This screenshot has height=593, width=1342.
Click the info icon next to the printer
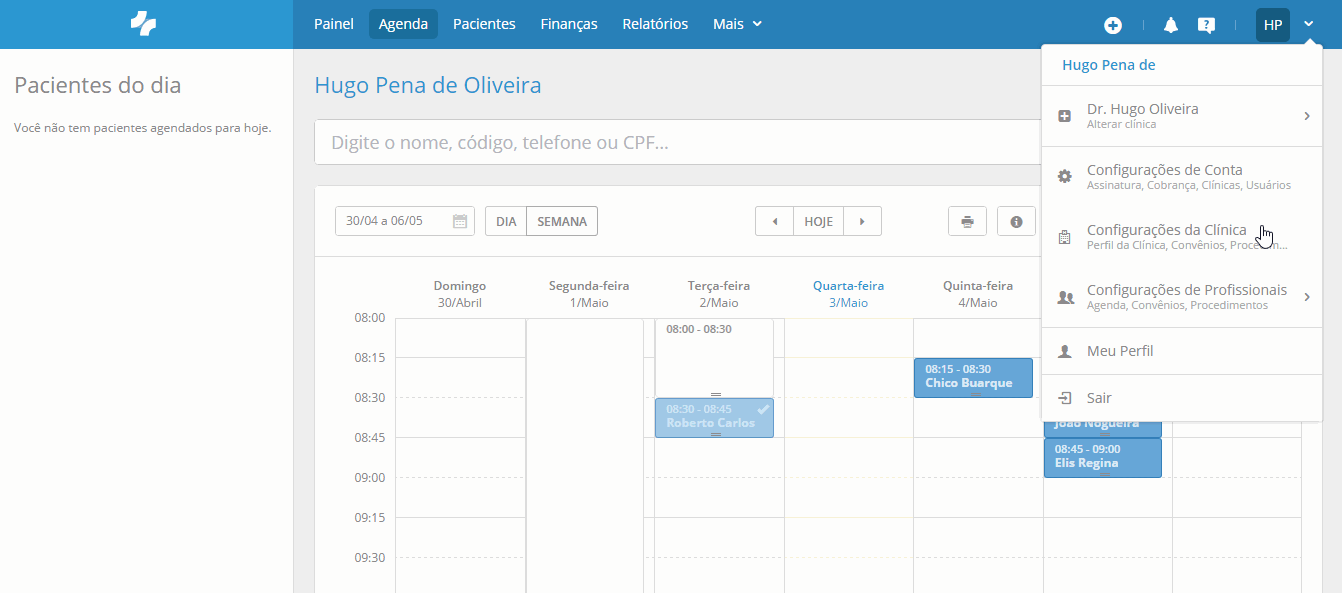(x=1016, y=220)
